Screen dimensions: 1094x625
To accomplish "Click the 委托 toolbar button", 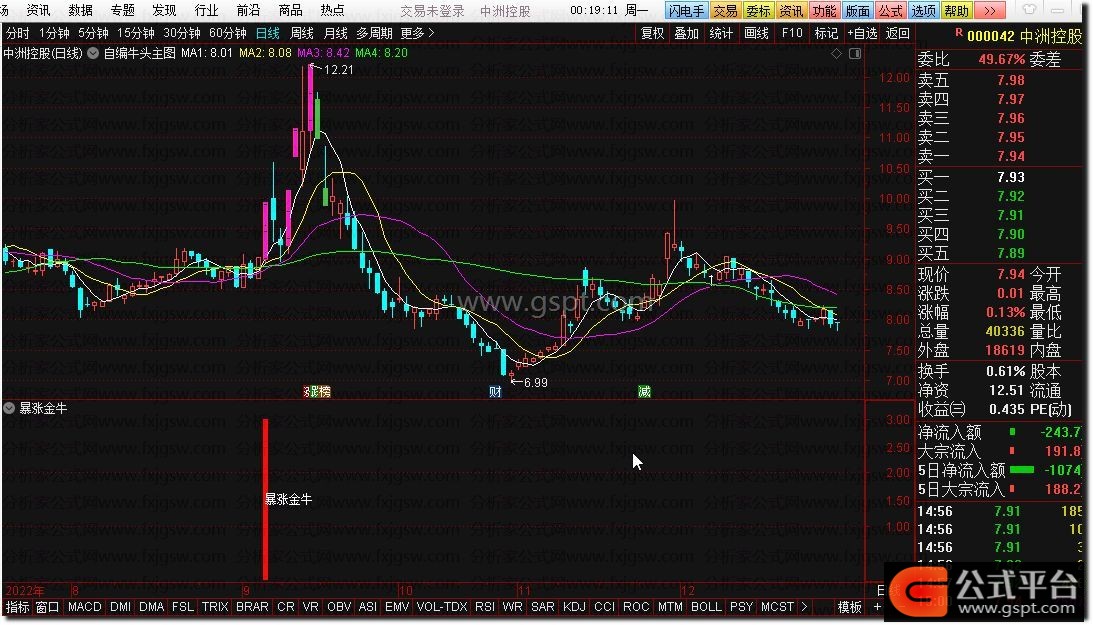I will tap(758, 10).
